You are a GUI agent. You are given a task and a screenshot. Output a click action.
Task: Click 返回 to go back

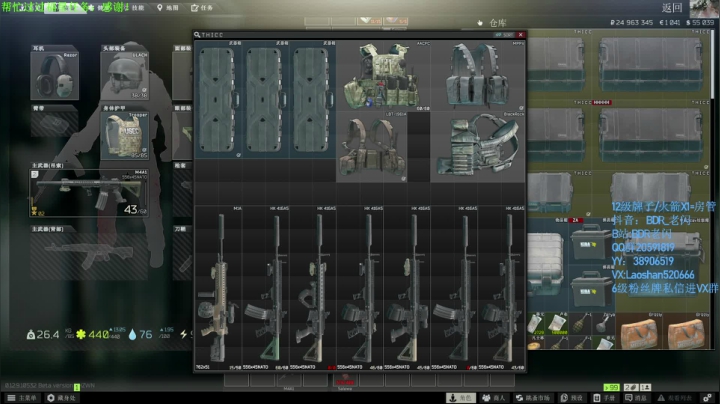pyautogui.click(x=672, y=7)
